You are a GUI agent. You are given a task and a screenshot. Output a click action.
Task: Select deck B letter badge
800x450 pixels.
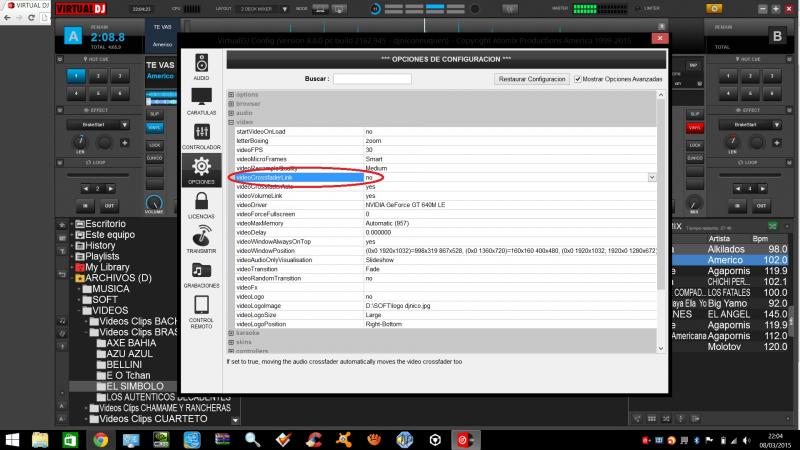(x=777, y=36)
